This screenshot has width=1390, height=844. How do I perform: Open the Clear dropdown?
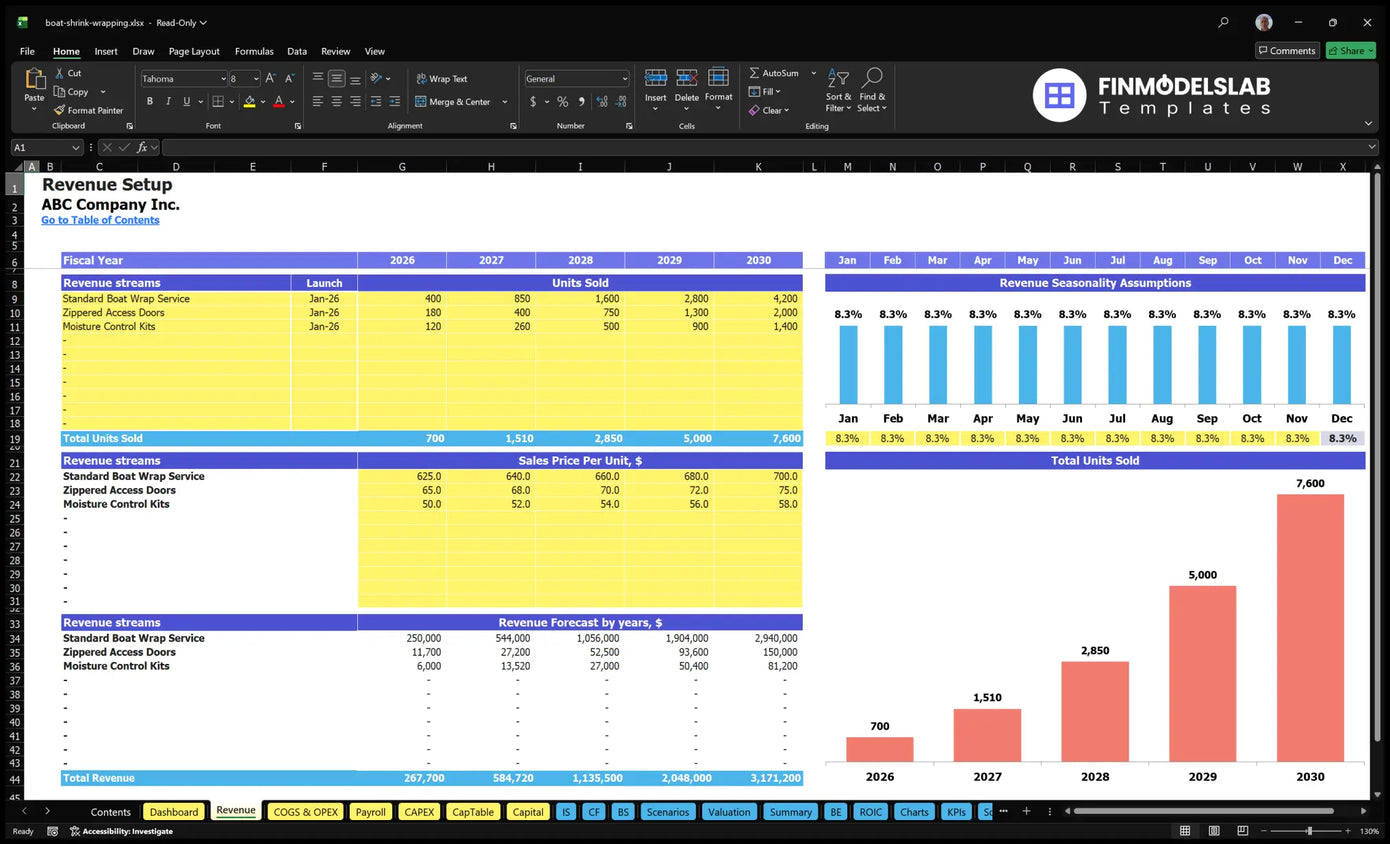(x=769, y=110)
